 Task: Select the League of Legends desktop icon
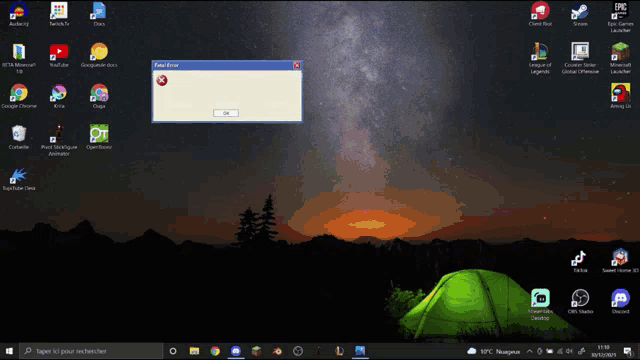click(x=540, y=58)
